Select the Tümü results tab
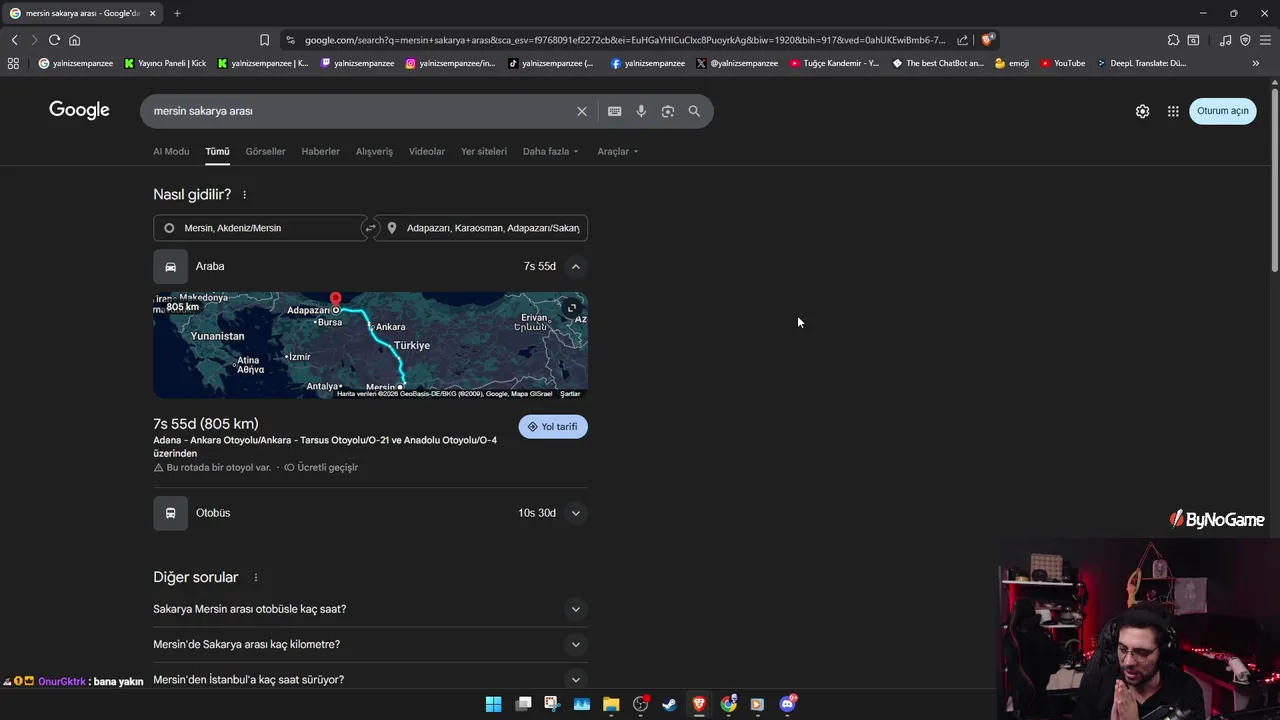 coord(217,151)
